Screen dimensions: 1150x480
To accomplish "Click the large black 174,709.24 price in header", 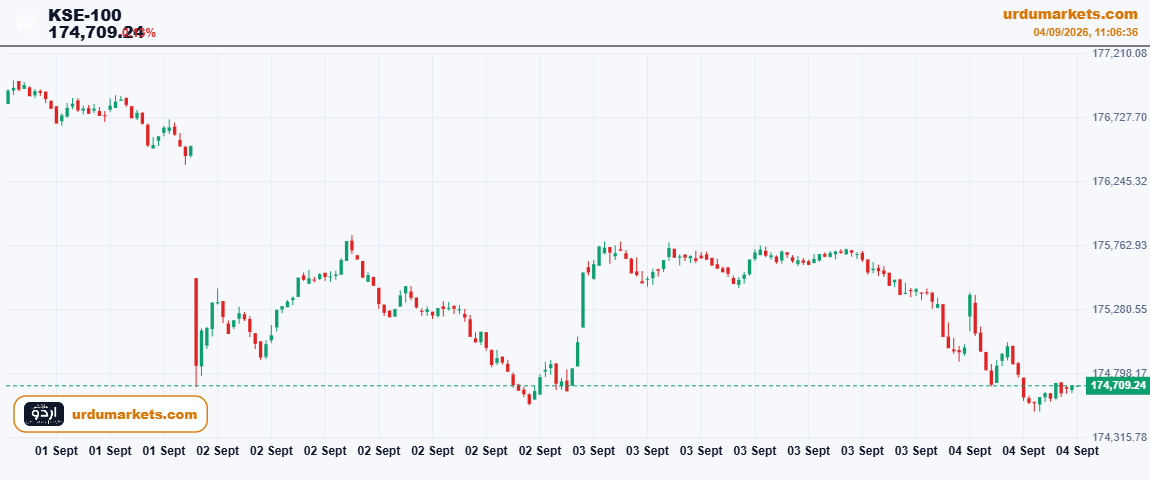I will point(95,32).
